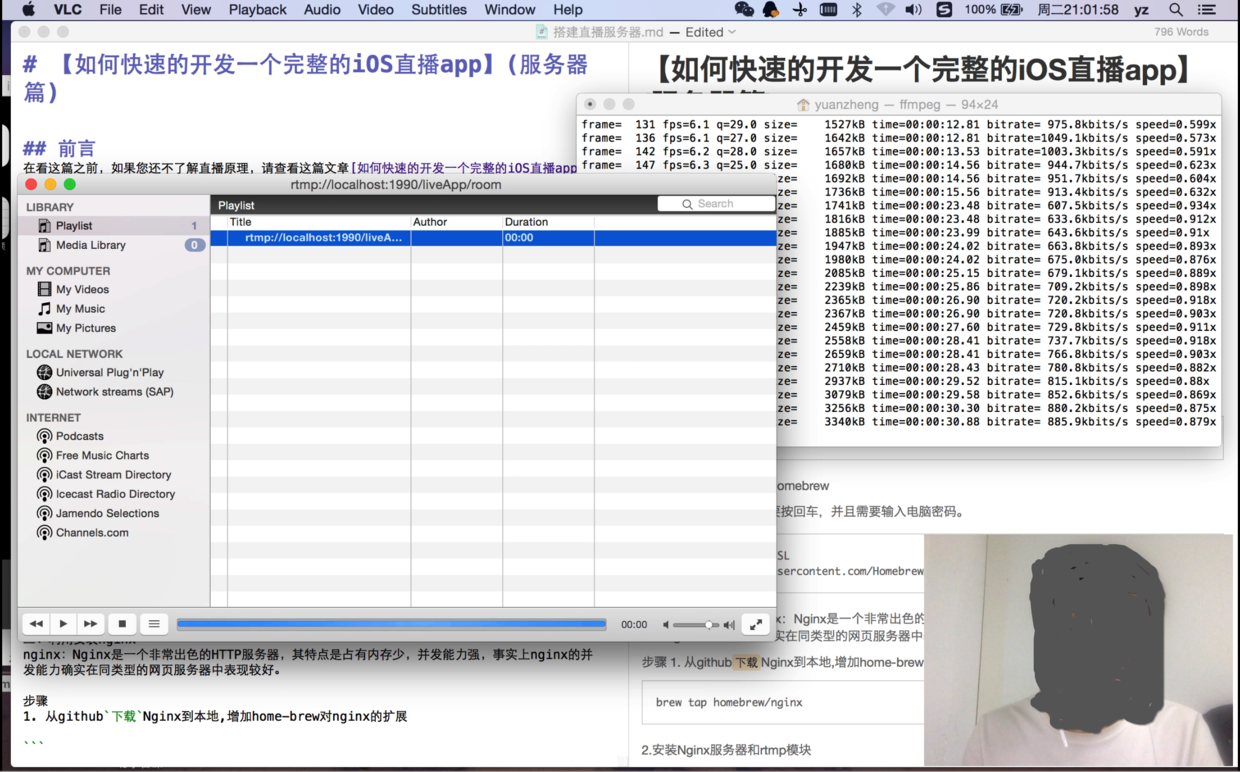Click the Play button in VLC
Viewport: 1240px width, 772px height.
63,624
